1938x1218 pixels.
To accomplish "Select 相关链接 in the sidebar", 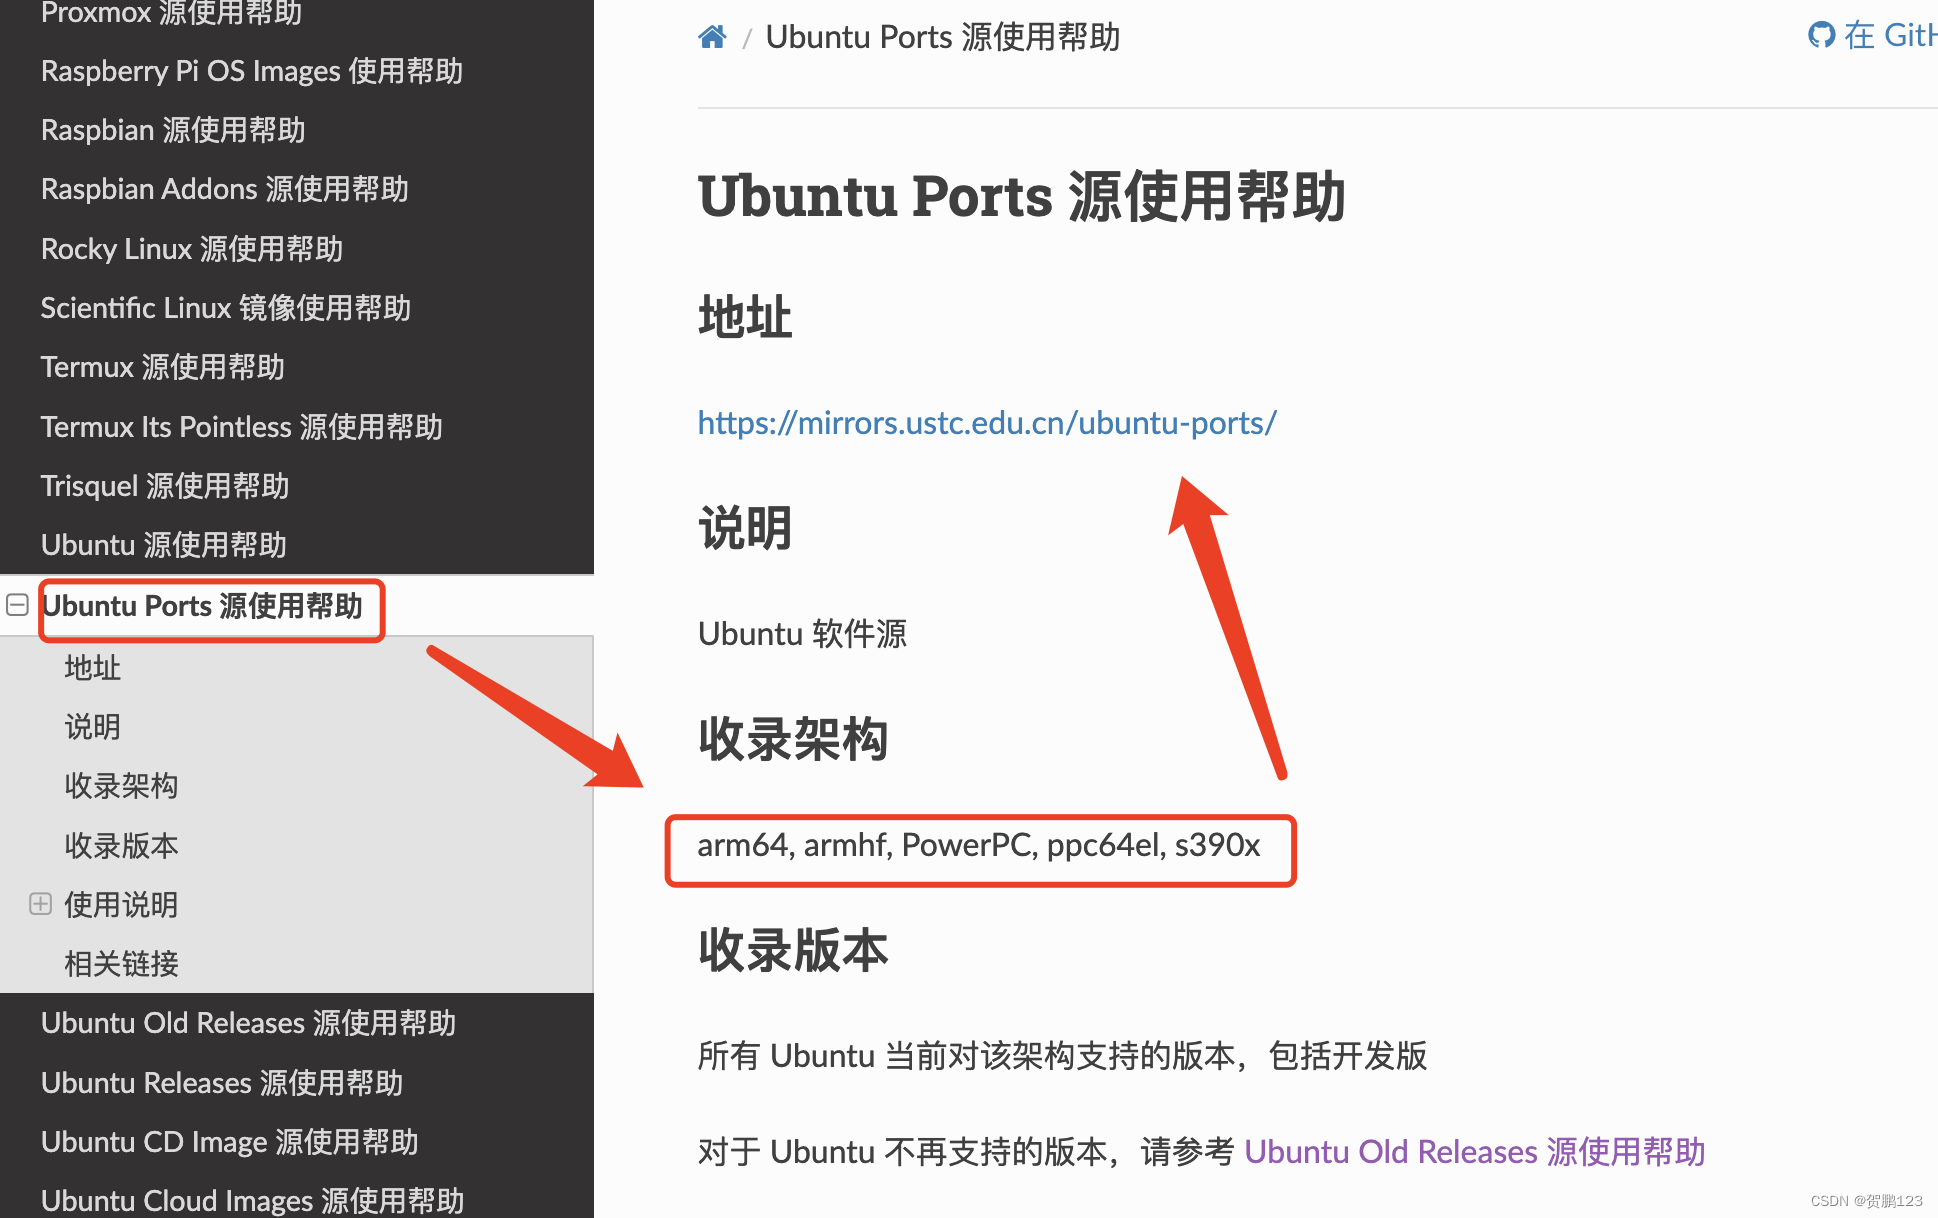I will pos(120,964).
